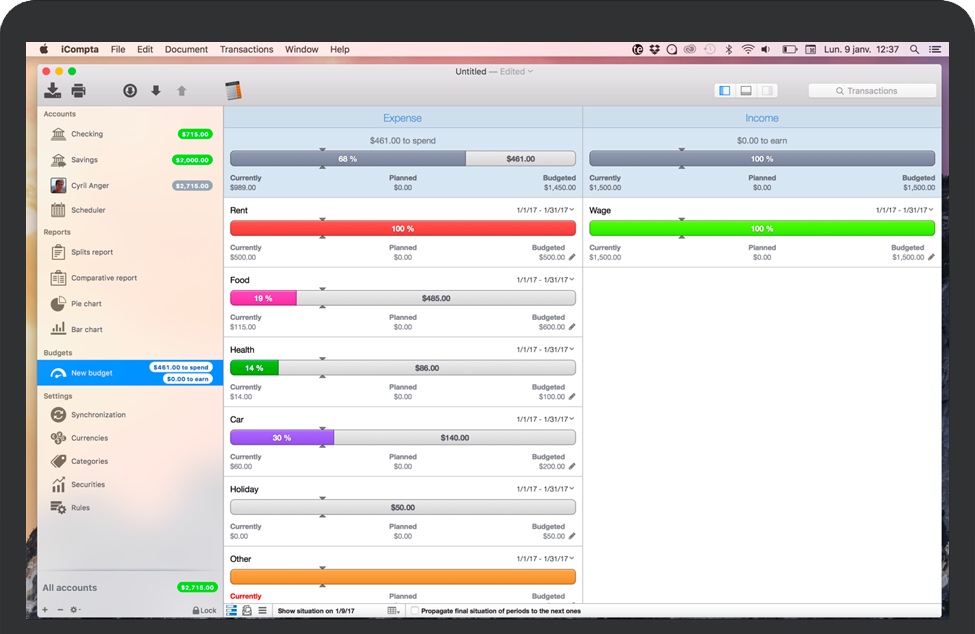Open the Pie chart report
This screenshot has height=634, width=975.
(x=85, y=304)
